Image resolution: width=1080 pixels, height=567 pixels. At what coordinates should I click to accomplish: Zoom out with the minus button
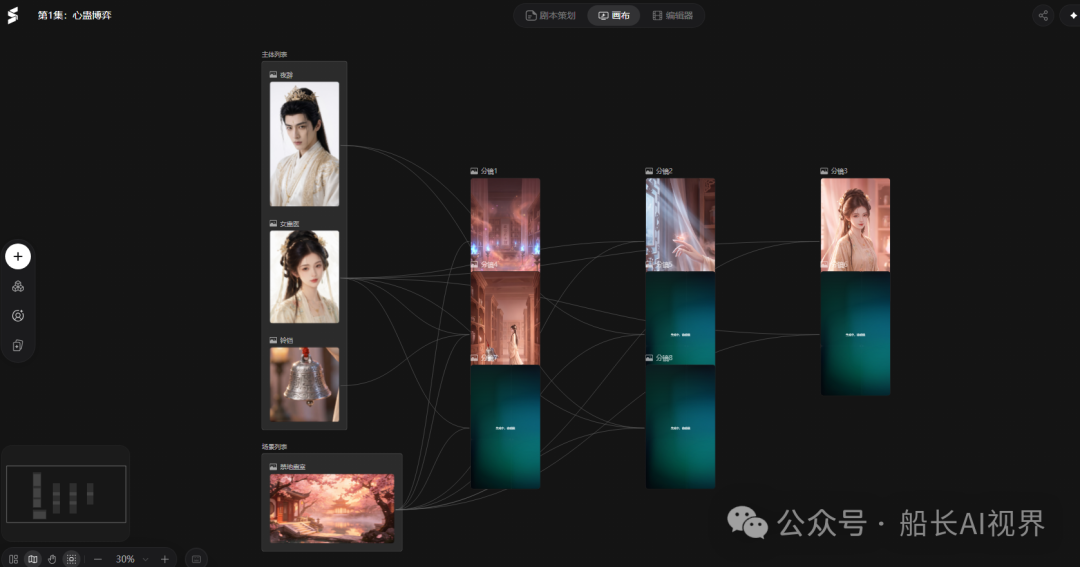click(x=98, y=559)
